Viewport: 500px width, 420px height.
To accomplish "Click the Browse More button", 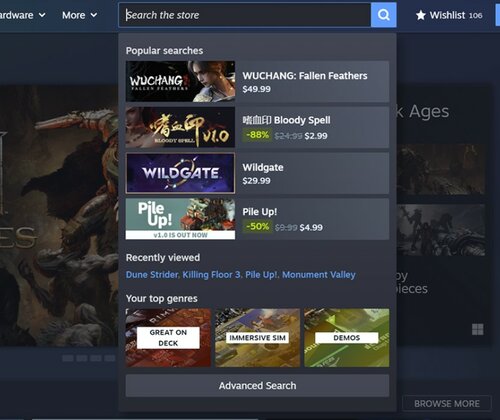I will click(x=447, y=404).
